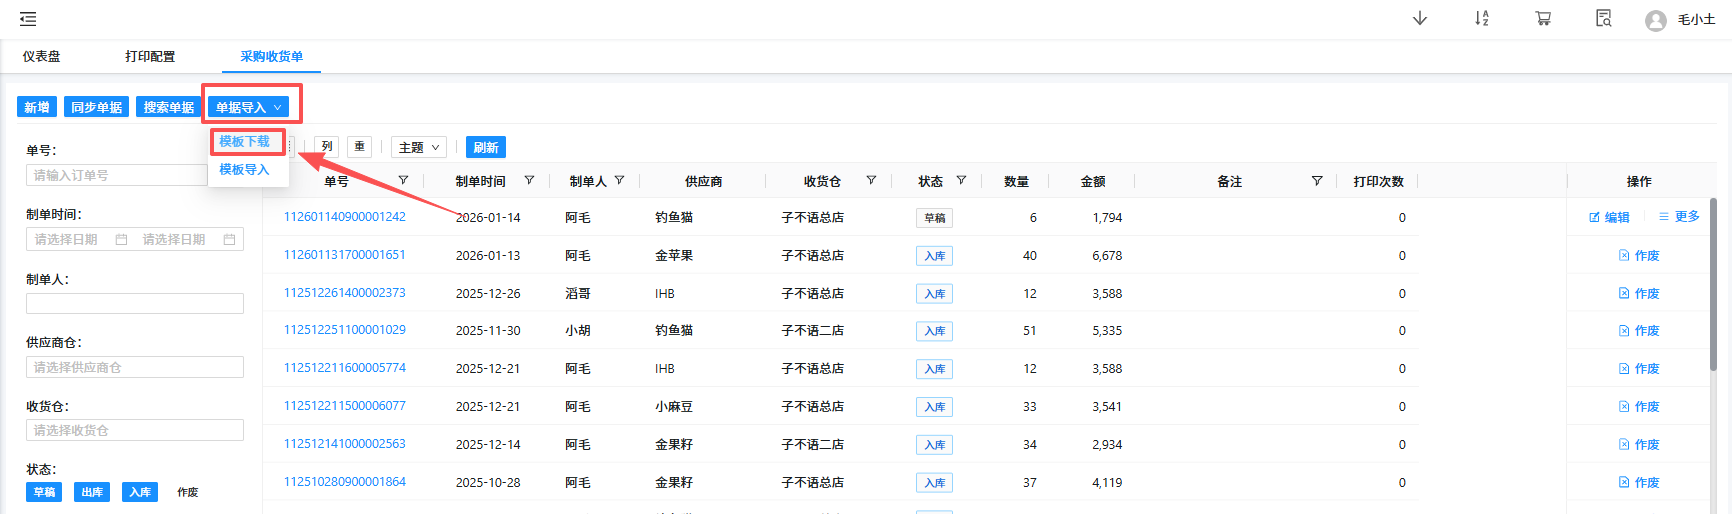Click the 刷新 button
Screen dimensions: 1732x514
tap(486, 147)
